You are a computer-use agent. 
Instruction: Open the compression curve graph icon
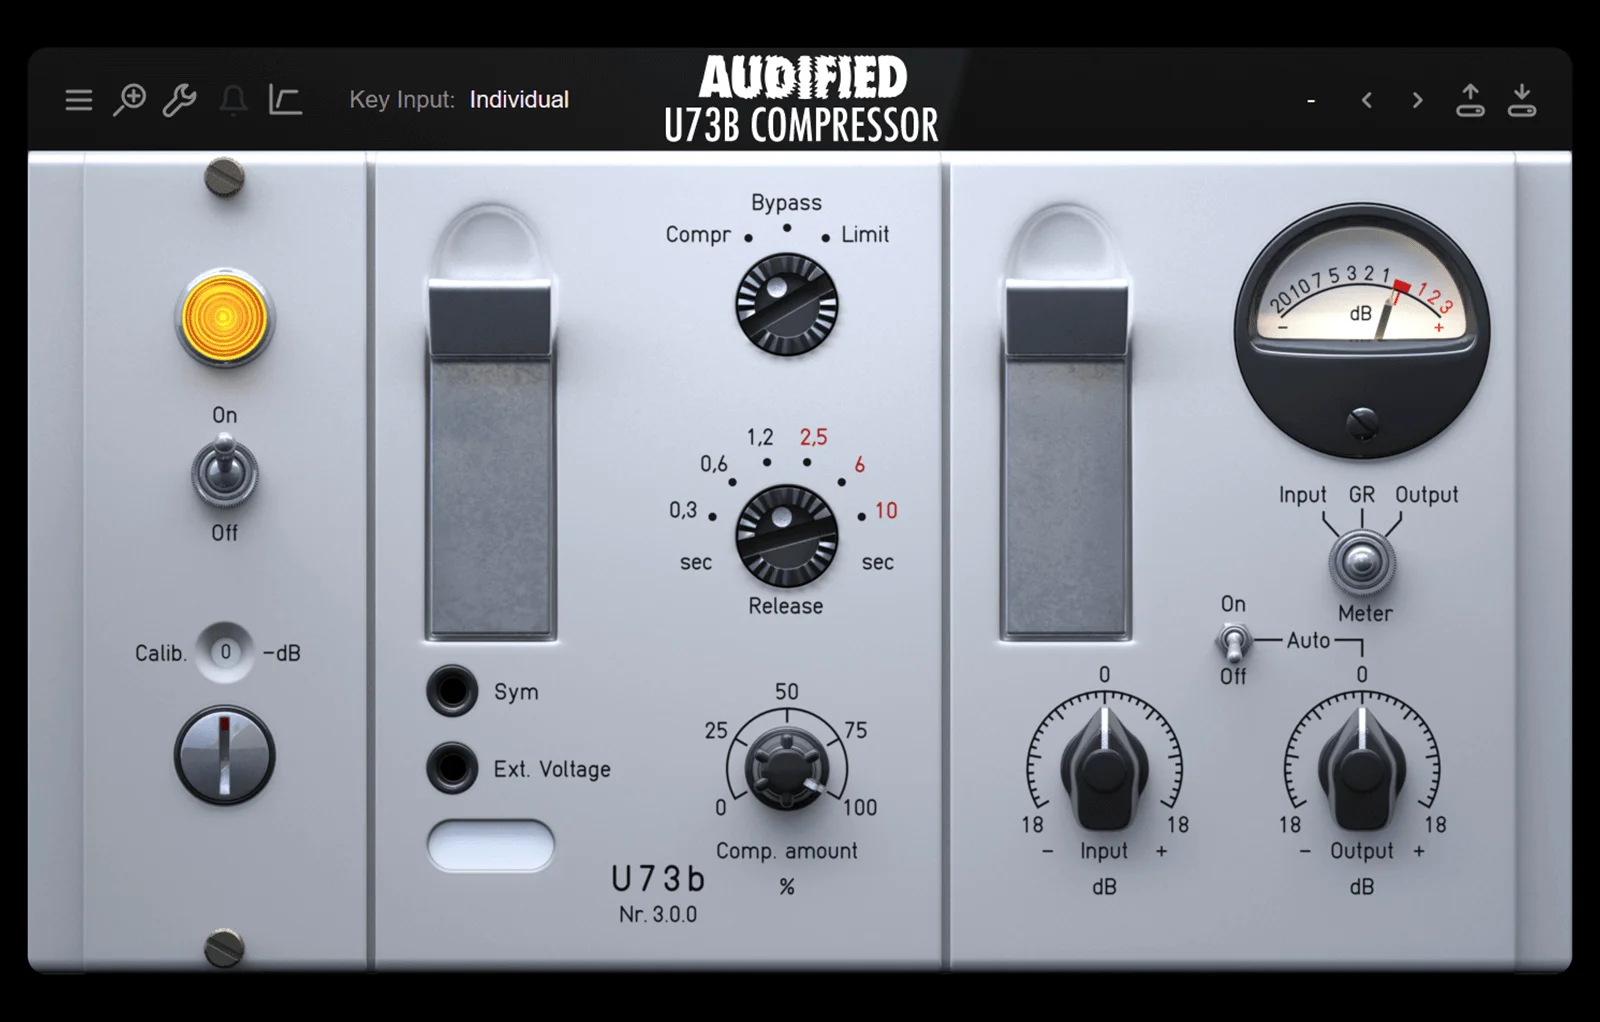click(x=285, y=100)
